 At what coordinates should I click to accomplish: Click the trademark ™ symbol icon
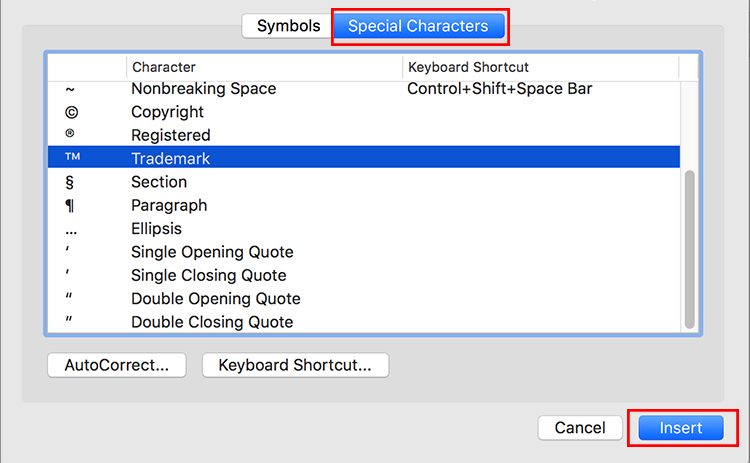tap(73, 156)
